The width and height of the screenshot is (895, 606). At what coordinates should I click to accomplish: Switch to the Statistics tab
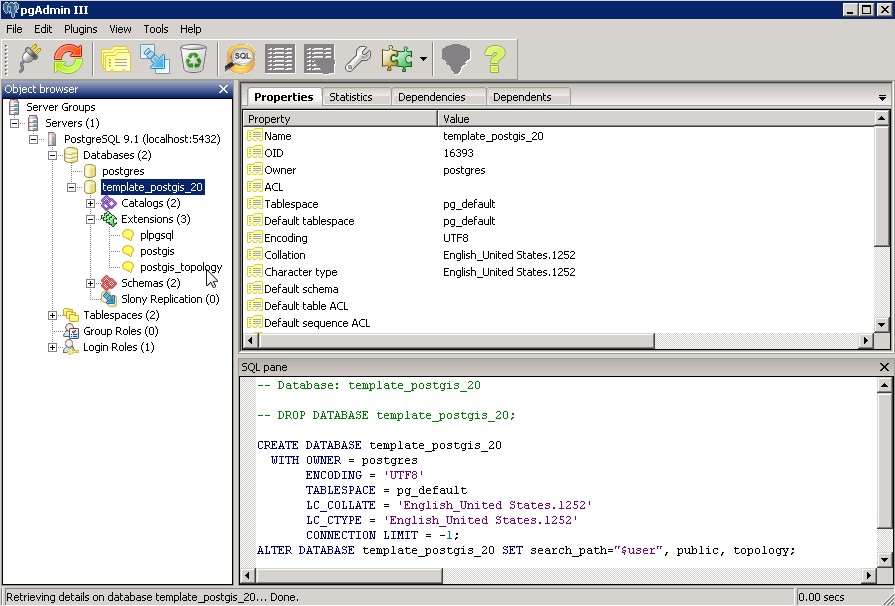[357, 97]
